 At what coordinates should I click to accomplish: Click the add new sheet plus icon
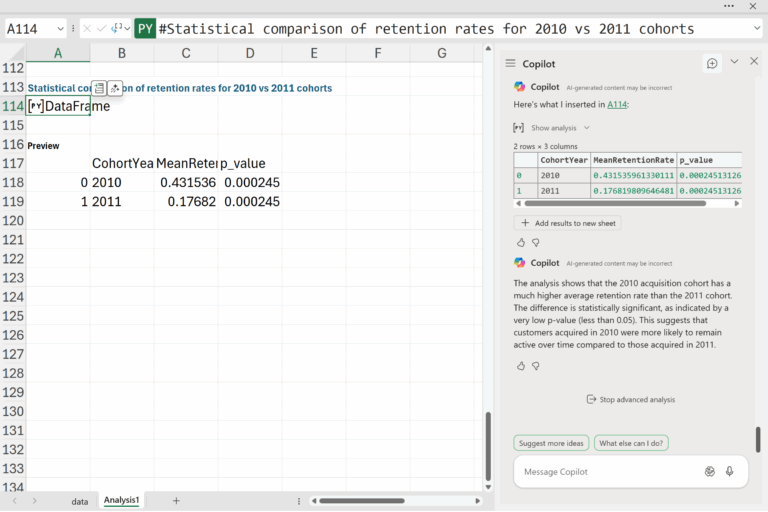tap(176, 500)
